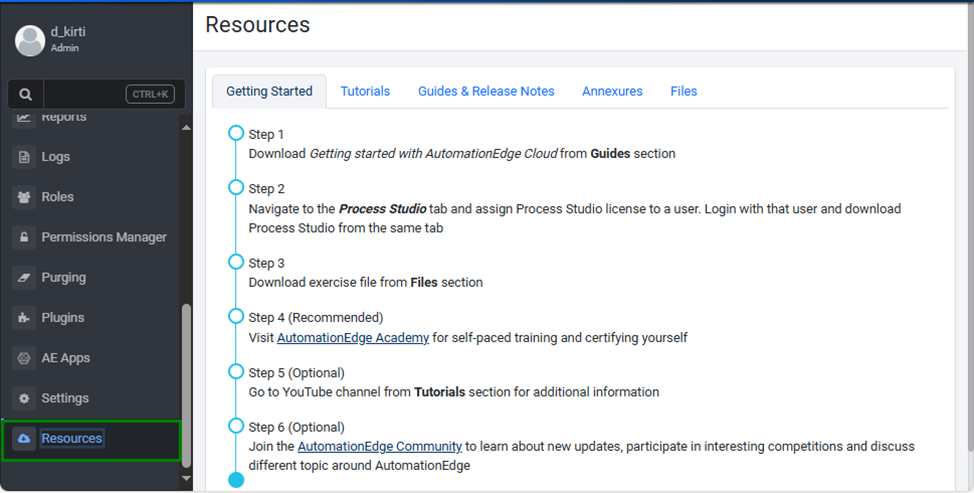Click the 'Admin' role label

click(65, 48)
